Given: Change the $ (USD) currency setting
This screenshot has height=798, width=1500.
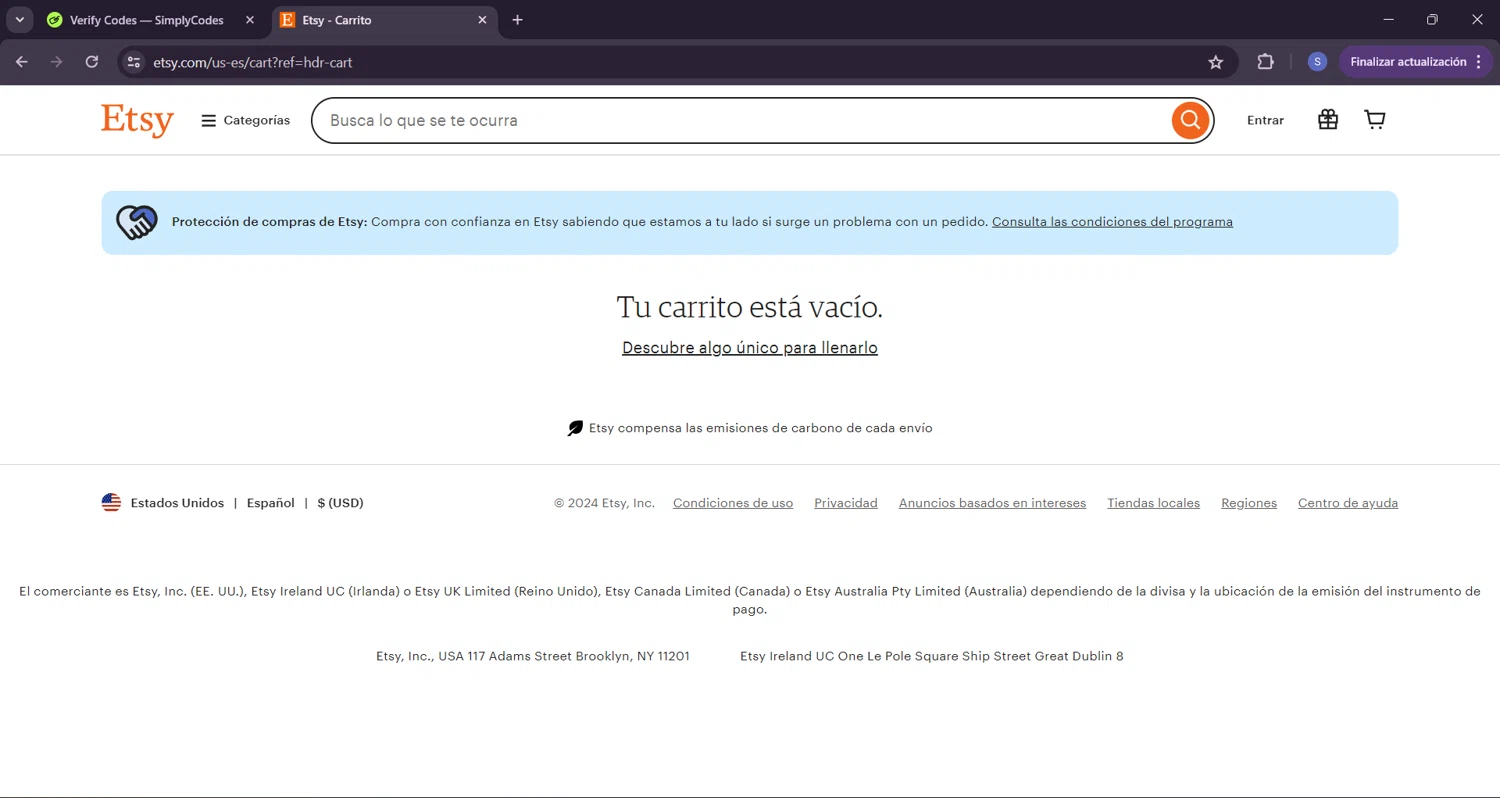Looking at the screenshot, I should click(340, 503).
